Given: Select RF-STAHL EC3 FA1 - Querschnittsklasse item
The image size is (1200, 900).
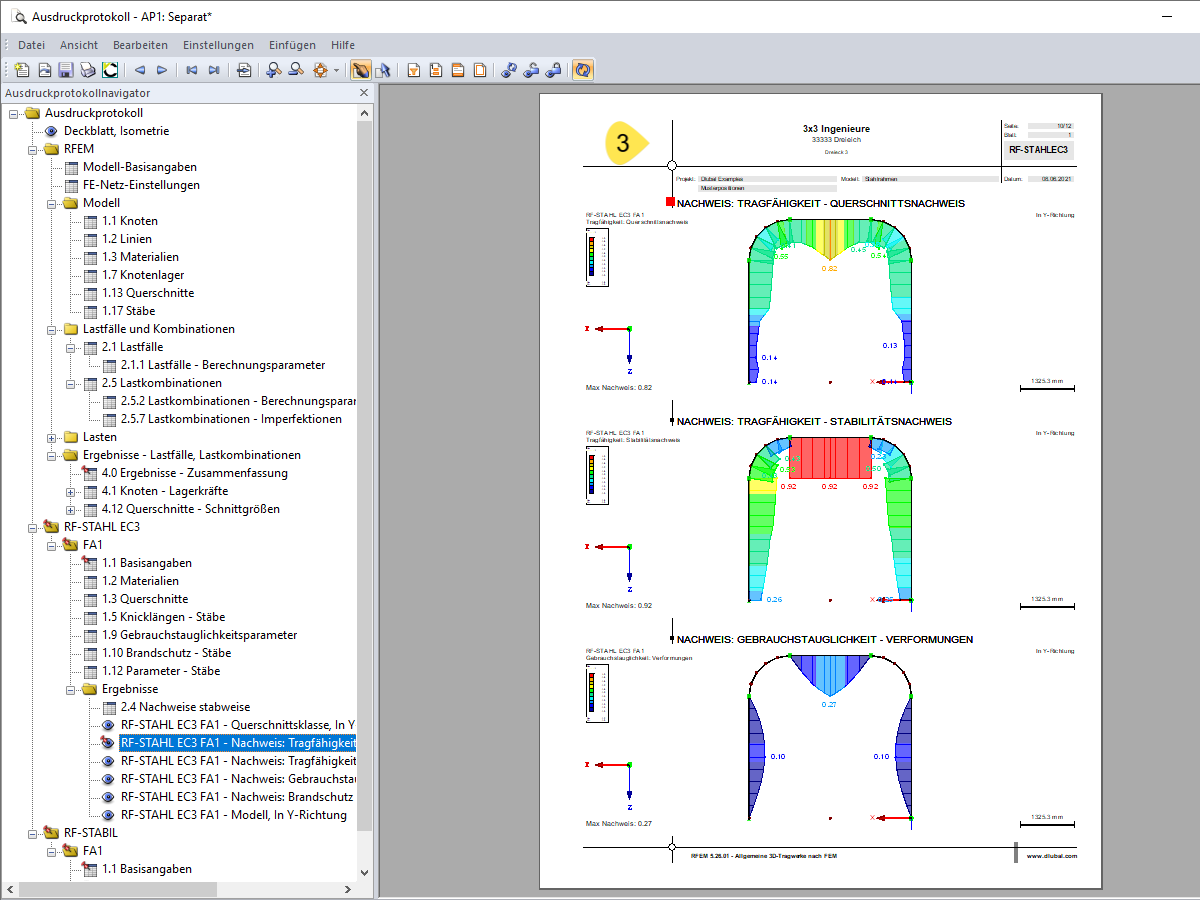Looking at the screenshot, I should [238, 725].
